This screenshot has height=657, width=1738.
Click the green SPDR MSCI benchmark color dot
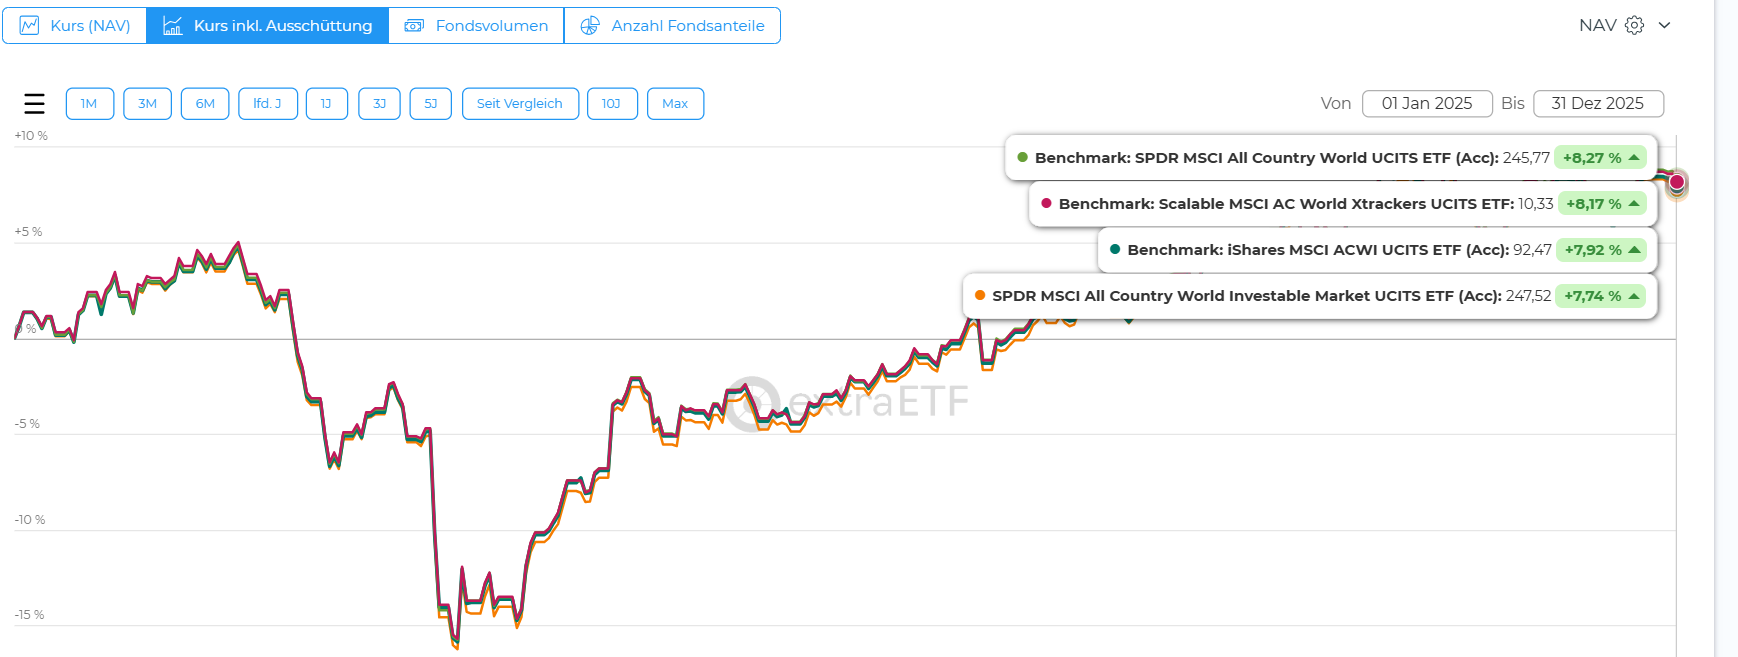point(1022,157)
